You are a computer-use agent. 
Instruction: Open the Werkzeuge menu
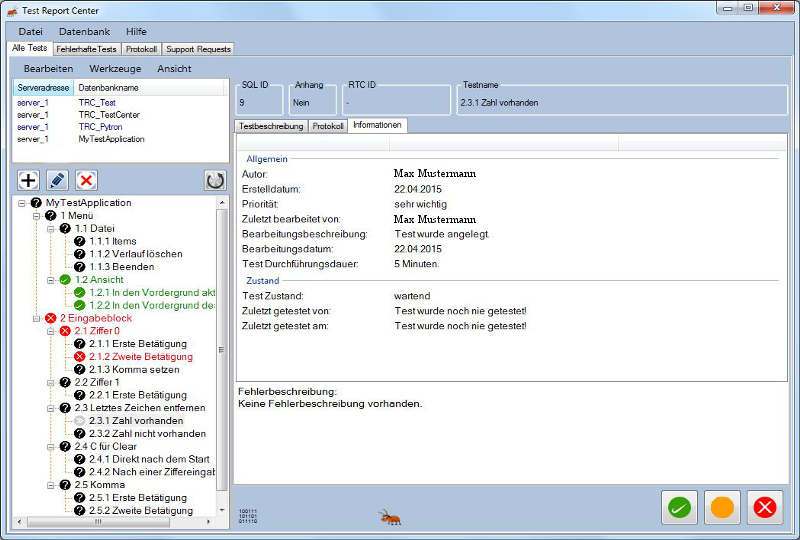115,68
